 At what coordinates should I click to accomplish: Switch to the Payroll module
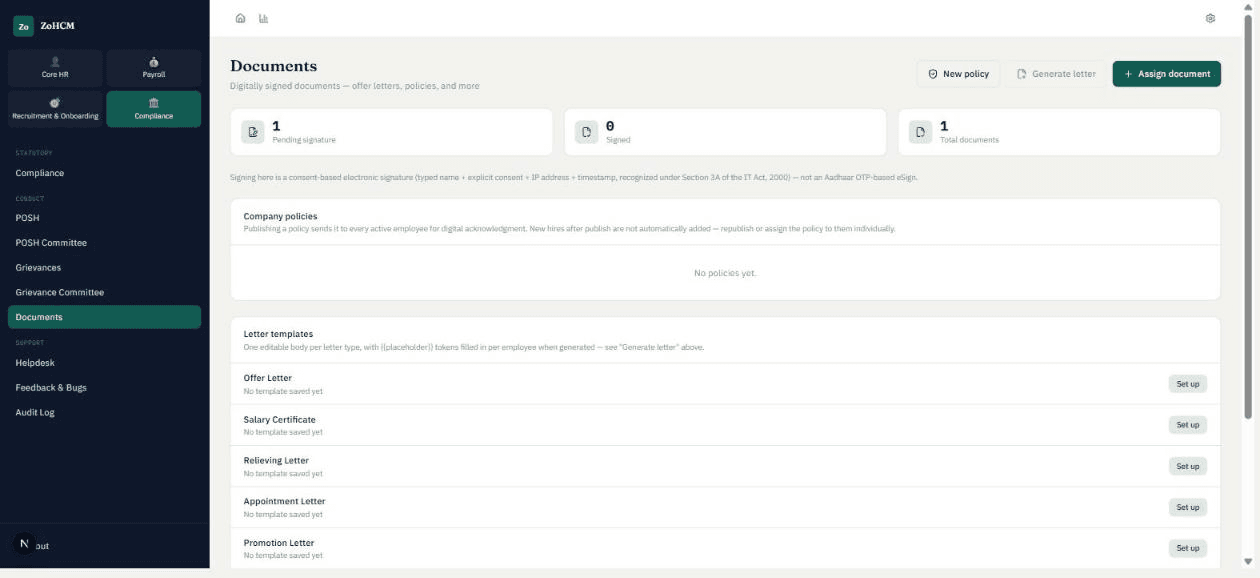[x=153, y=67]
